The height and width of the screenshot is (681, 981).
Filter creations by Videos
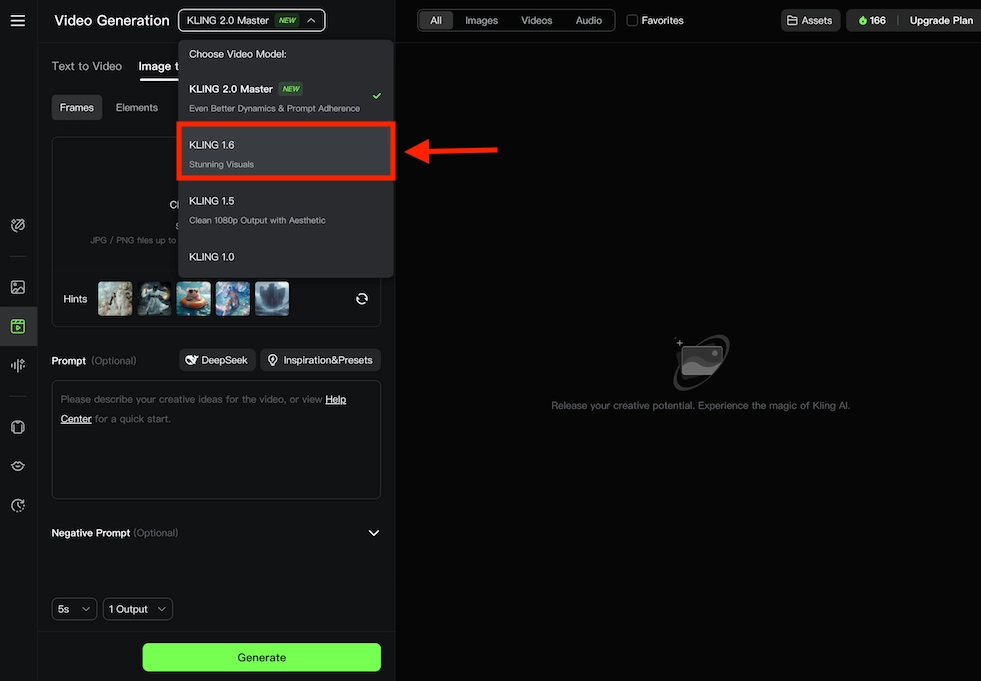pyautogui.click(x=536, y=21)
